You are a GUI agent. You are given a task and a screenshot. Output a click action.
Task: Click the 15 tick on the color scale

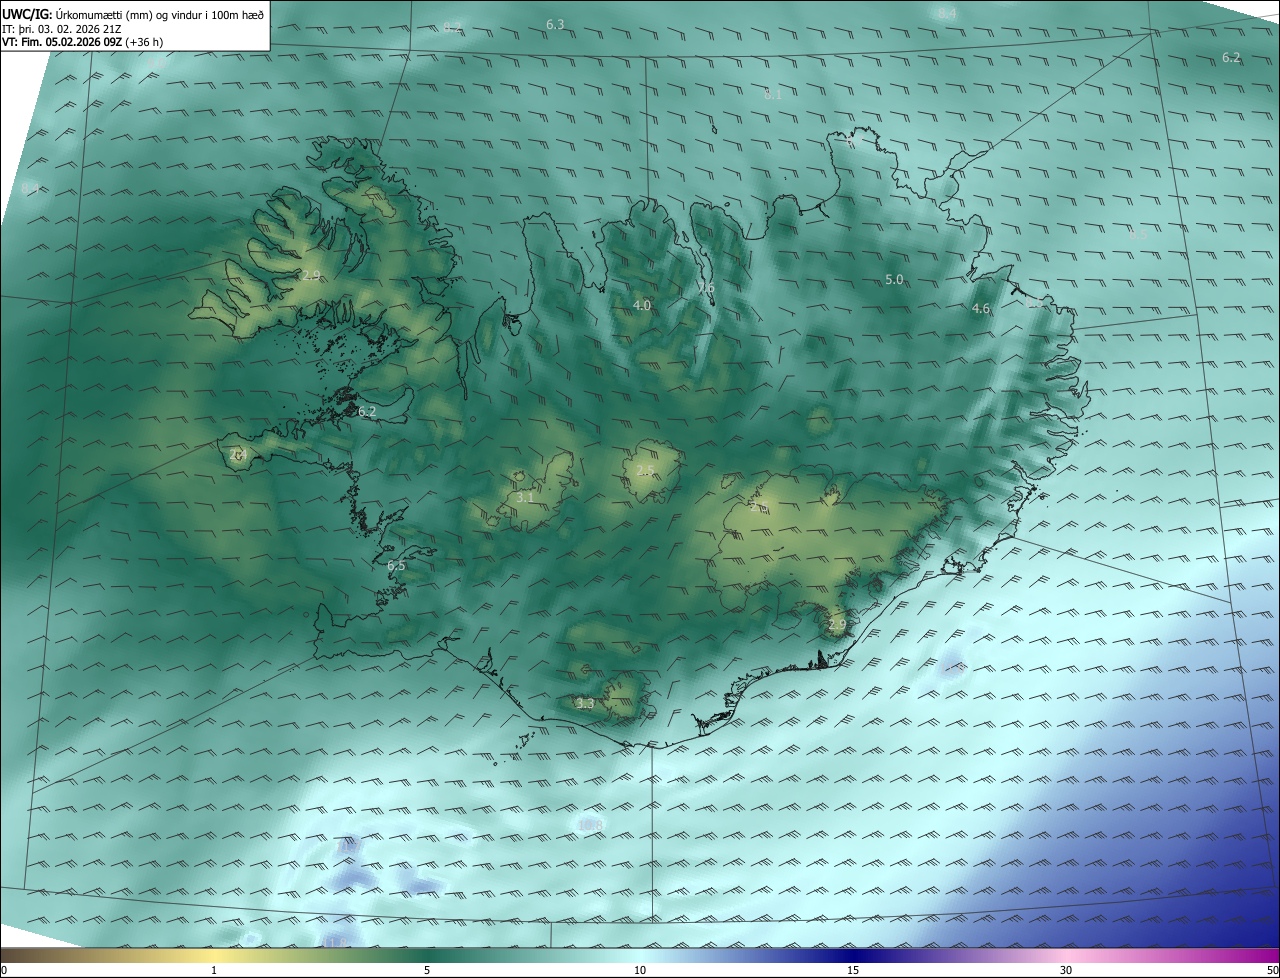tap(853, 970)
